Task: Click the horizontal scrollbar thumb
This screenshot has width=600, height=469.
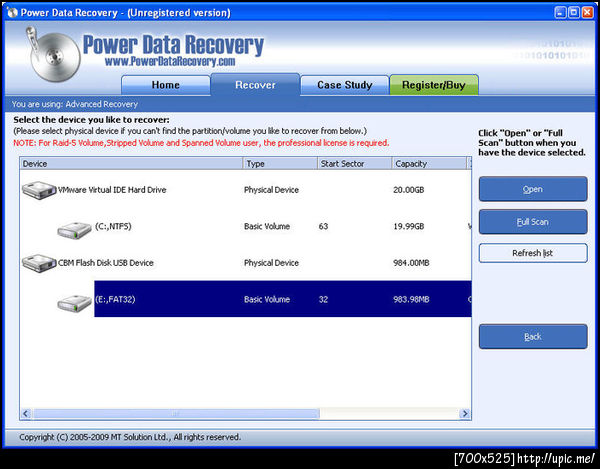Action: [x=176, y=414]
